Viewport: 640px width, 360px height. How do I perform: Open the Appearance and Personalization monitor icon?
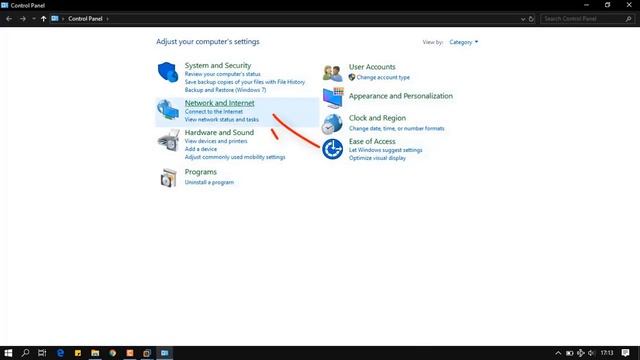click(x=333, y=98)
